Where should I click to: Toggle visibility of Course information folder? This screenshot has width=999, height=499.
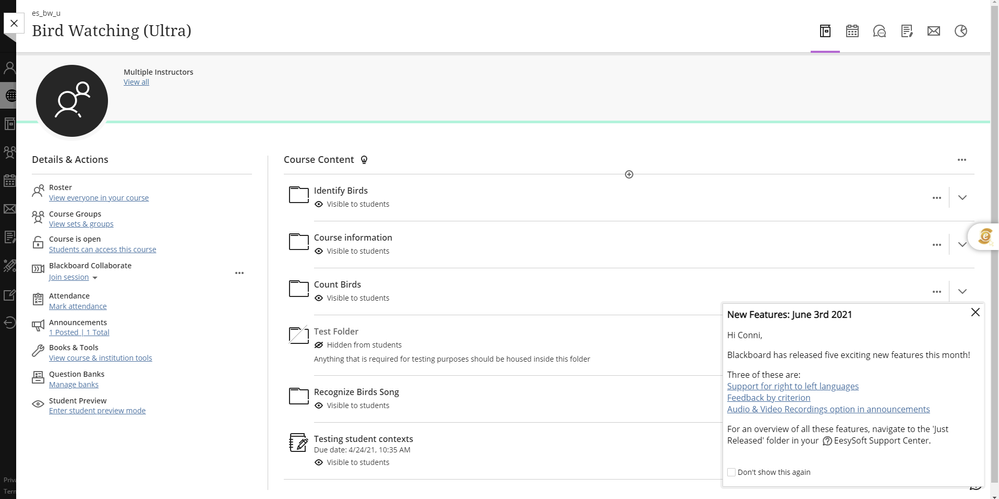point(352,251)
